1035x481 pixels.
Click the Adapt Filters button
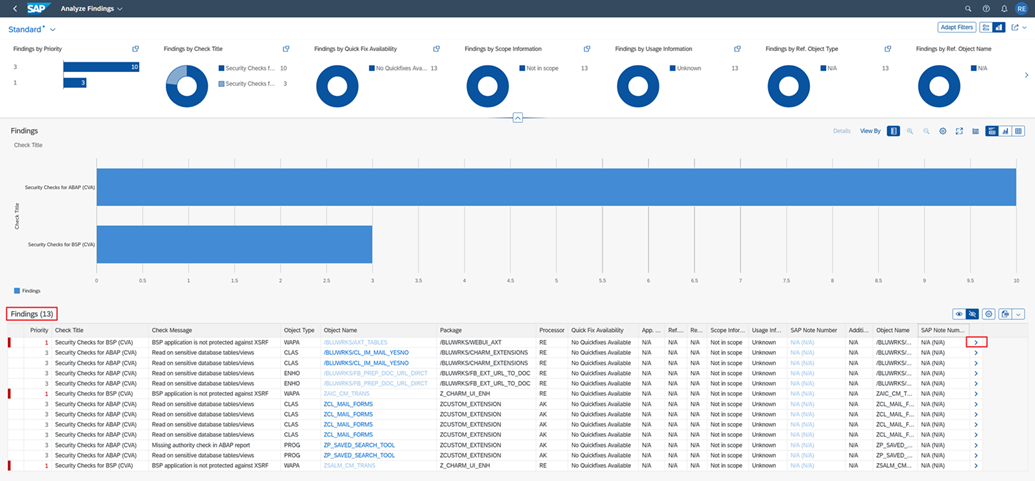956,27
